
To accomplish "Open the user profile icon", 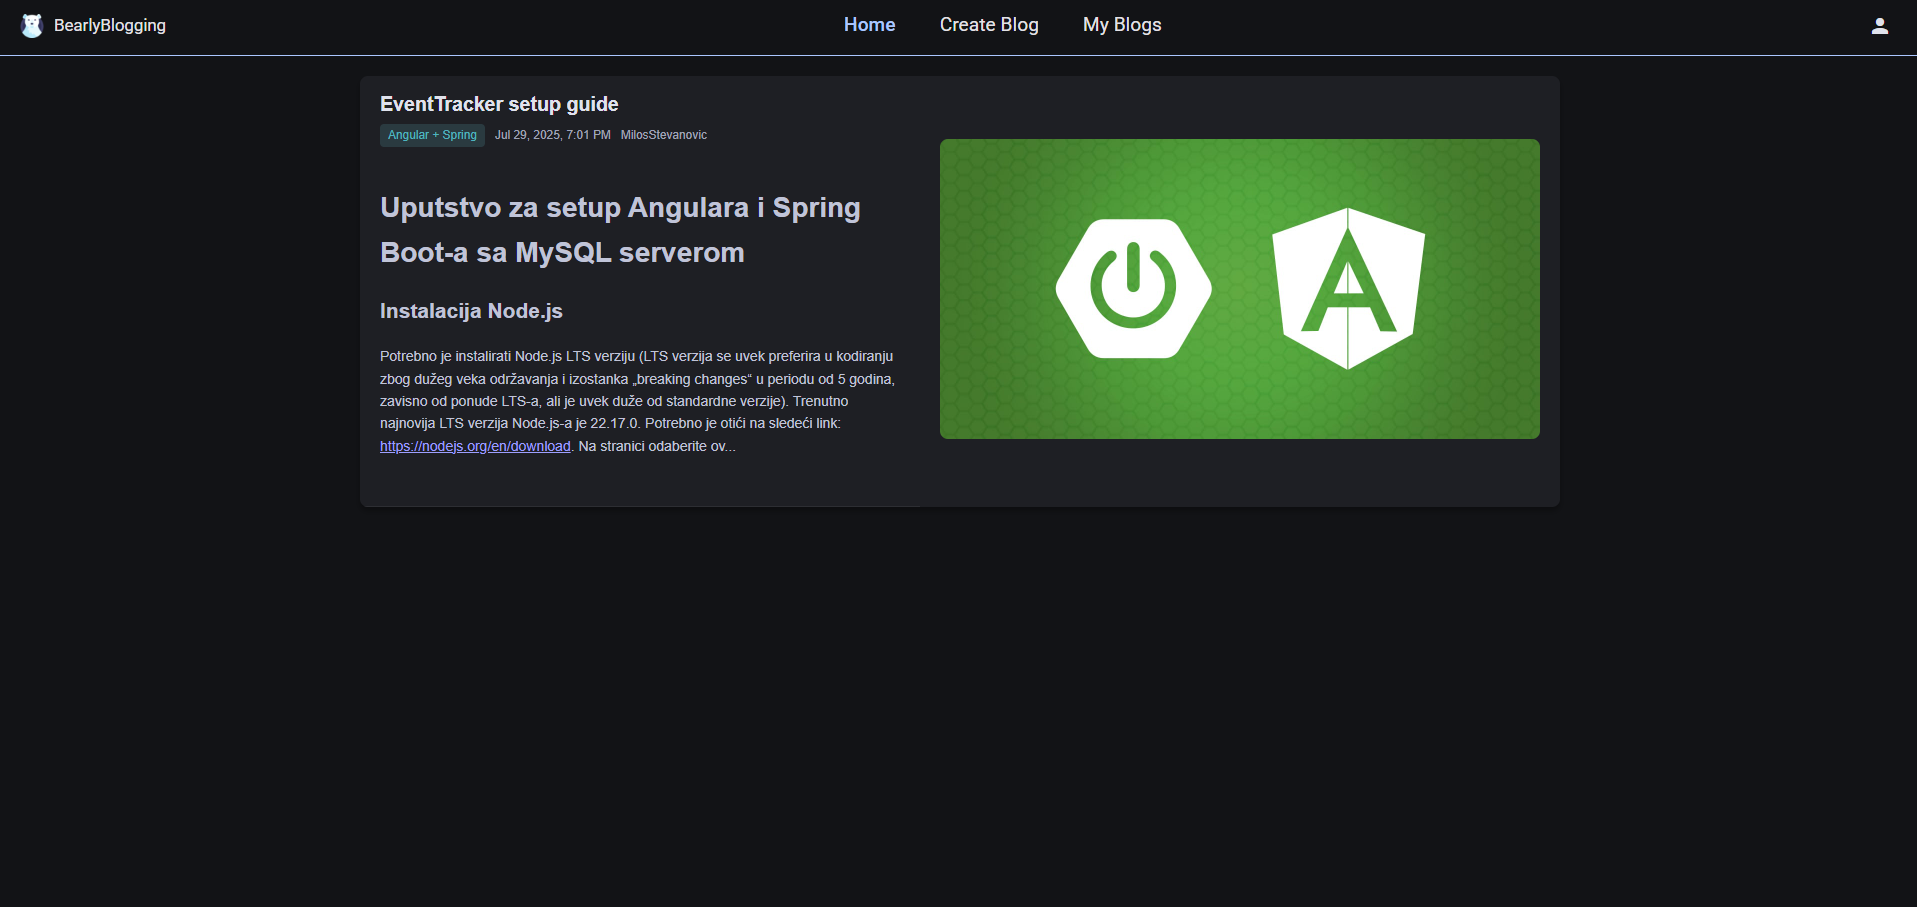I will point(1879,26).
